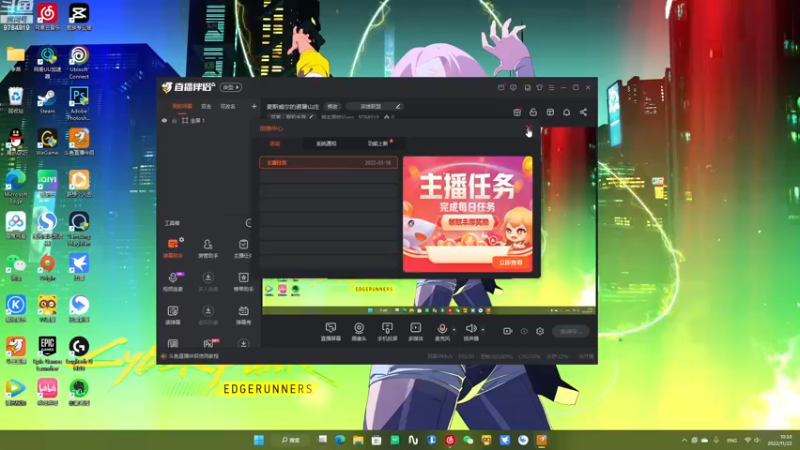Click the title bar save-like icon
800x450 pixels.
point(527,88)
